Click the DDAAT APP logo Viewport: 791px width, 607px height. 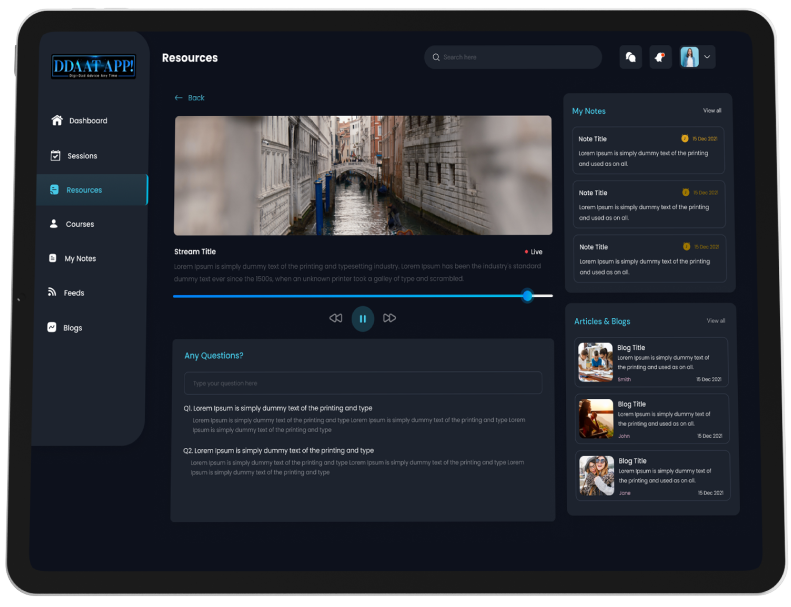pos(93,67)
